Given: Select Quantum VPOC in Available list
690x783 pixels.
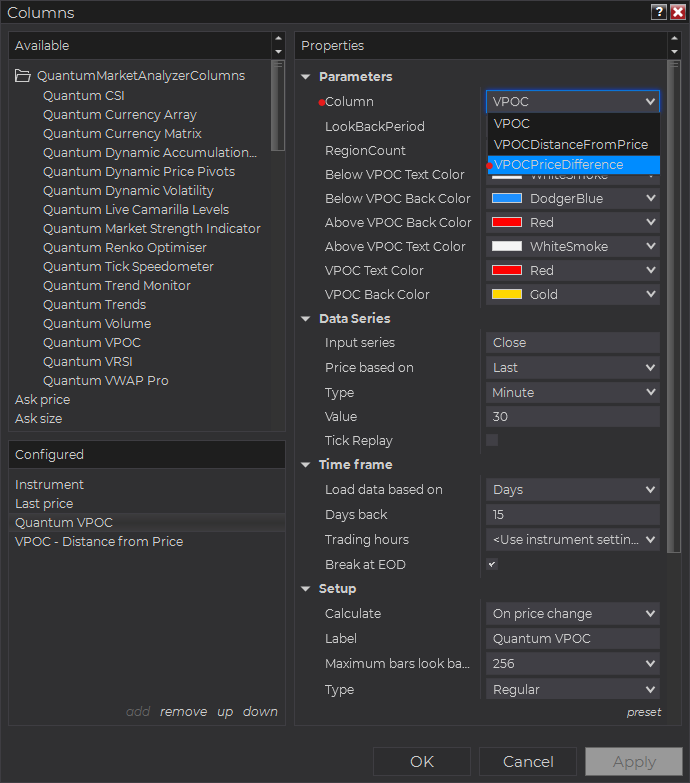Looking at the screenshot, I should coord(92,343).
